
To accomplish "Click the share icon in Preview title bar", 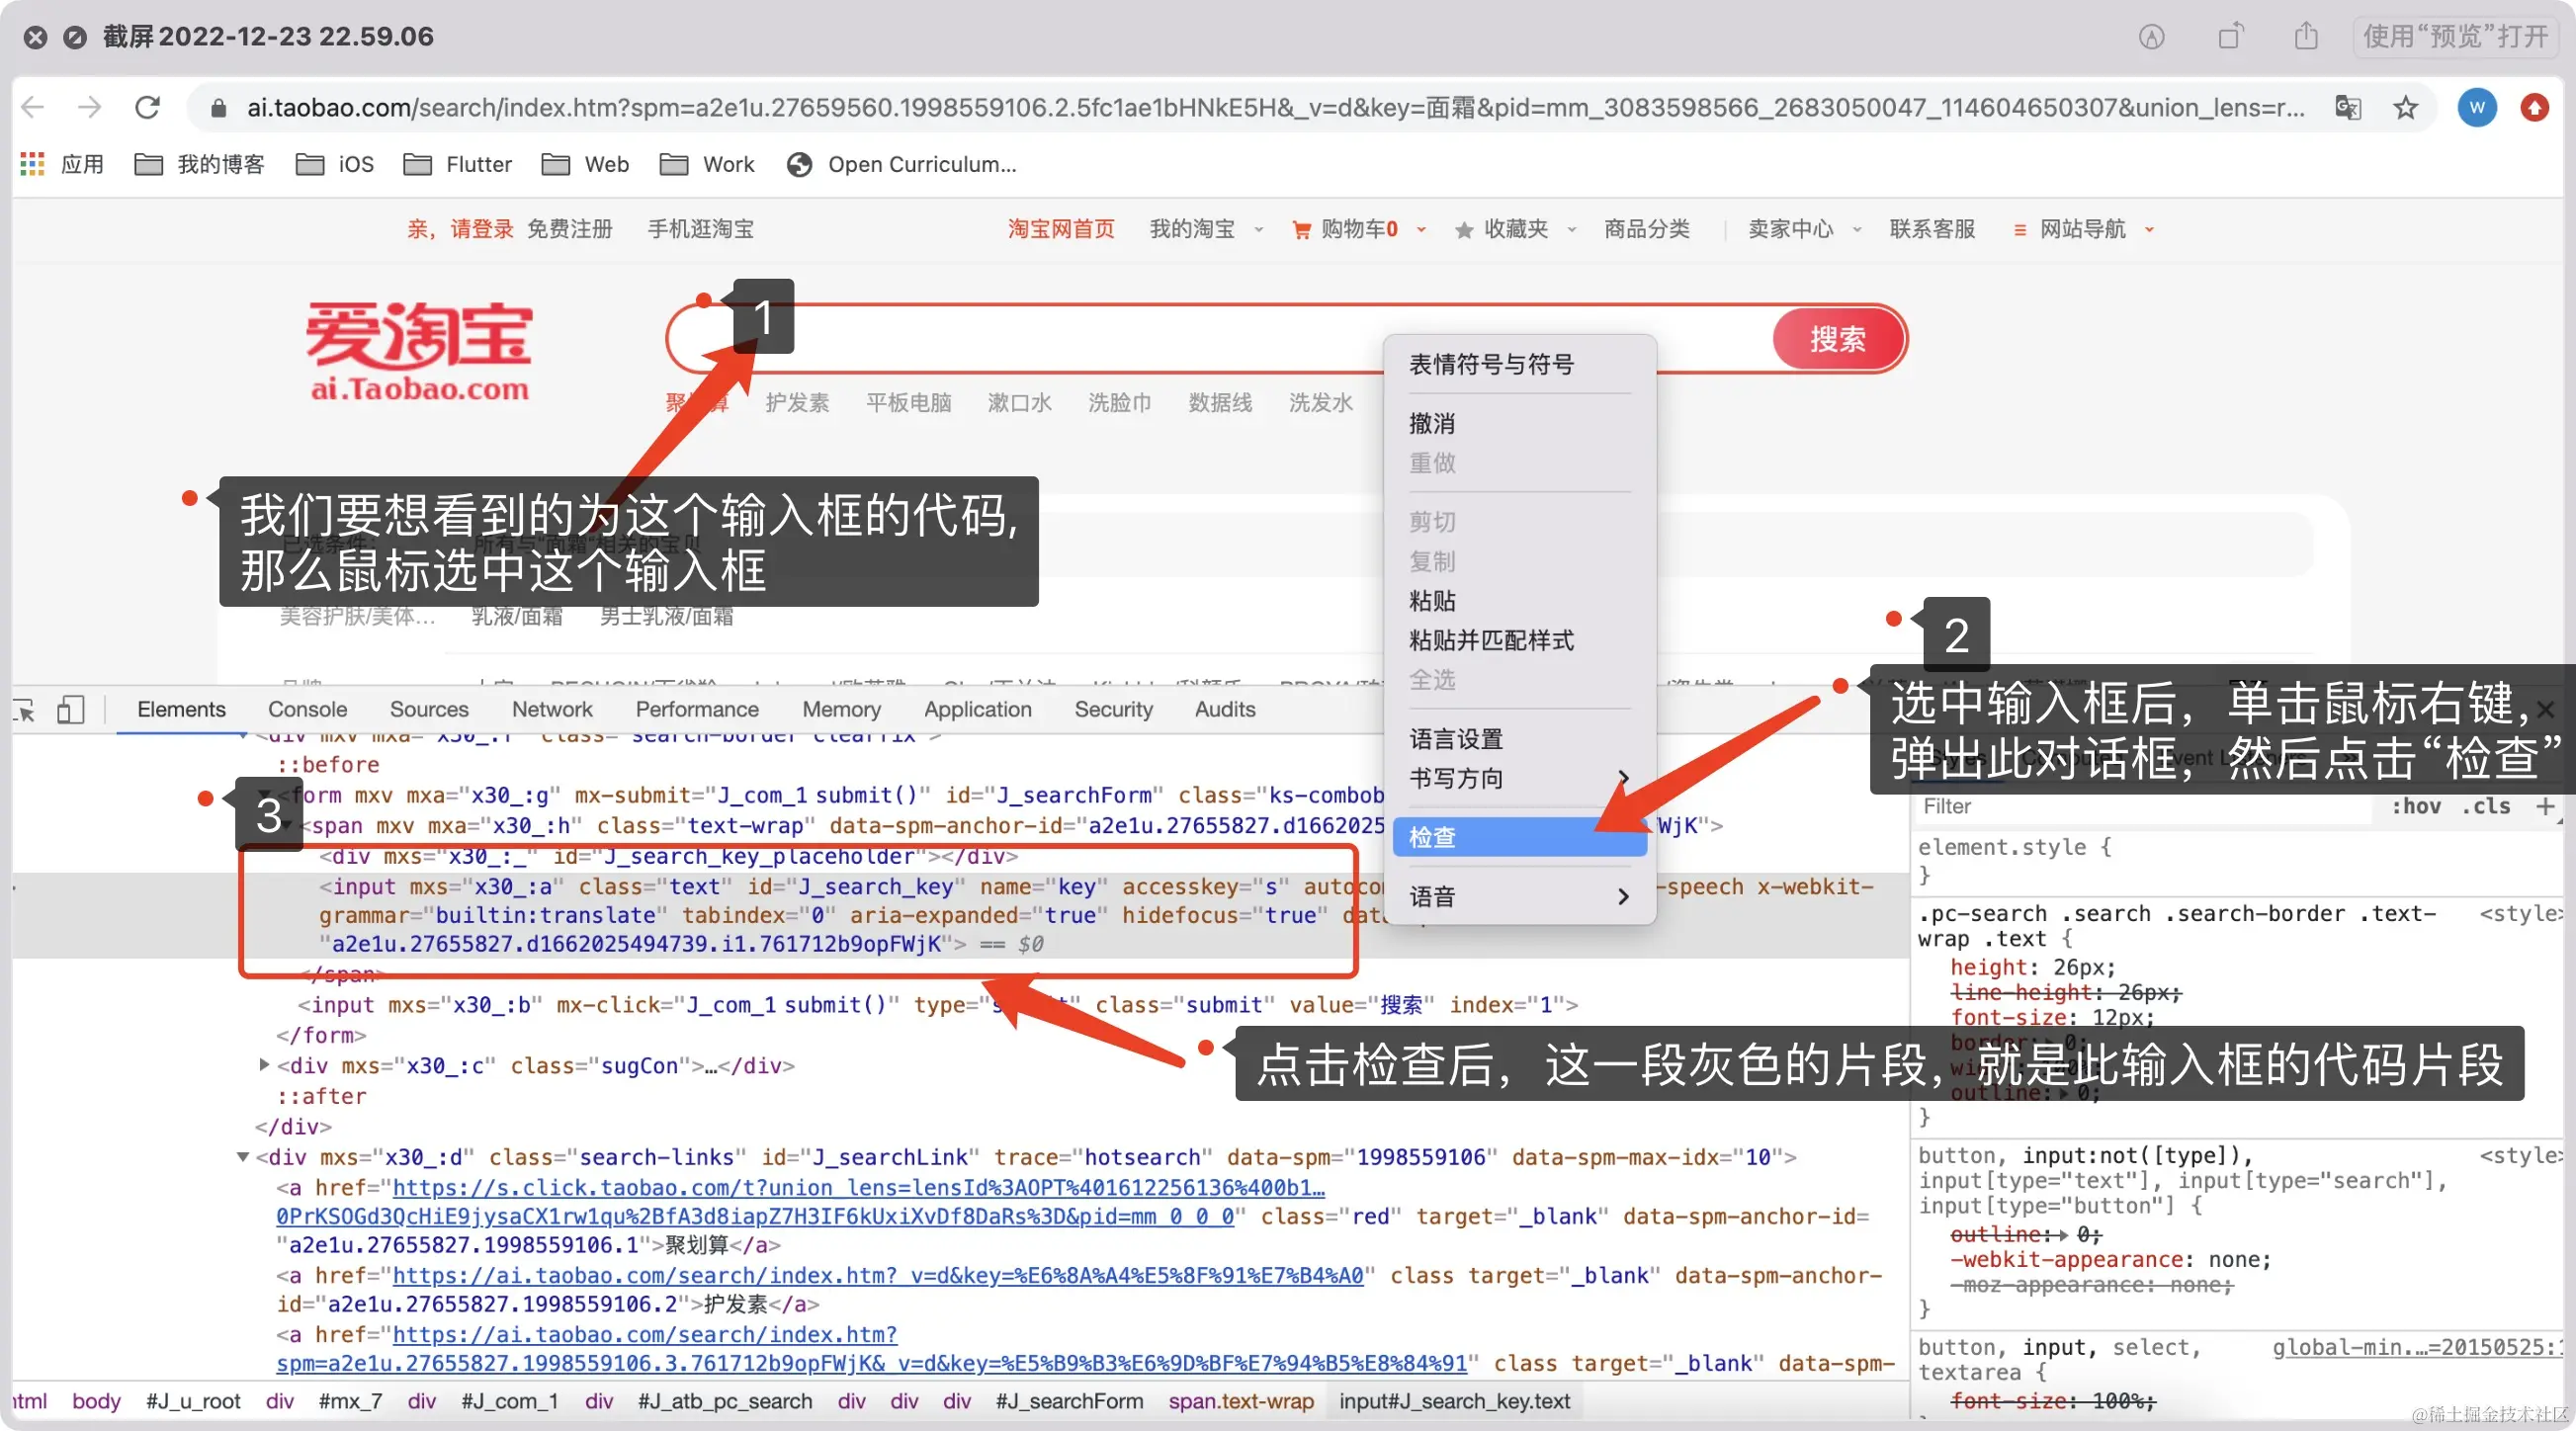I will (2306, 37).
